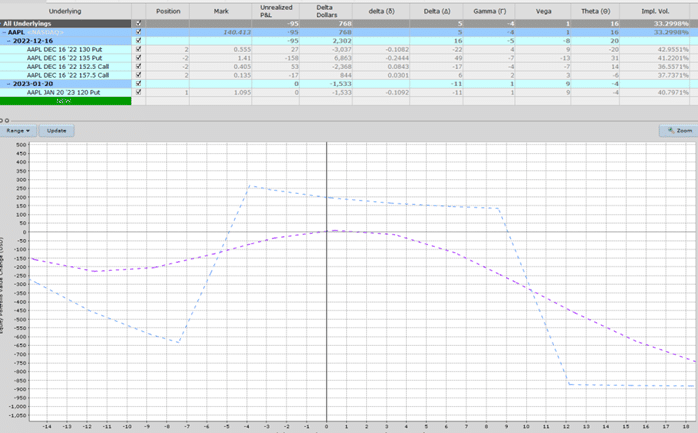This screenshot has width=698, height=433.
Task: Click the AAPL mark price 140.413
Action: click(236, 32)
